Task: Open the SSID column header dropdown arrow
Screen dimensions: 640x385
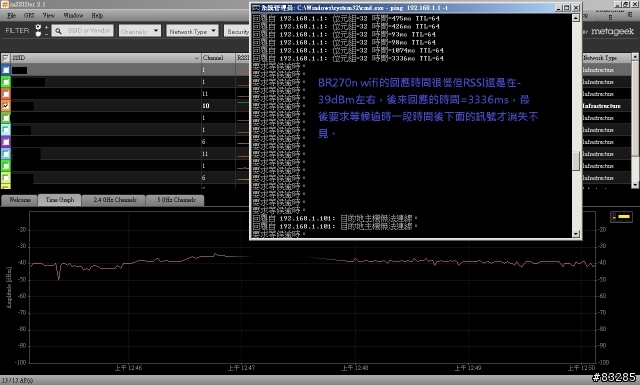Action: pyautogui.click(x=197, y=58)
